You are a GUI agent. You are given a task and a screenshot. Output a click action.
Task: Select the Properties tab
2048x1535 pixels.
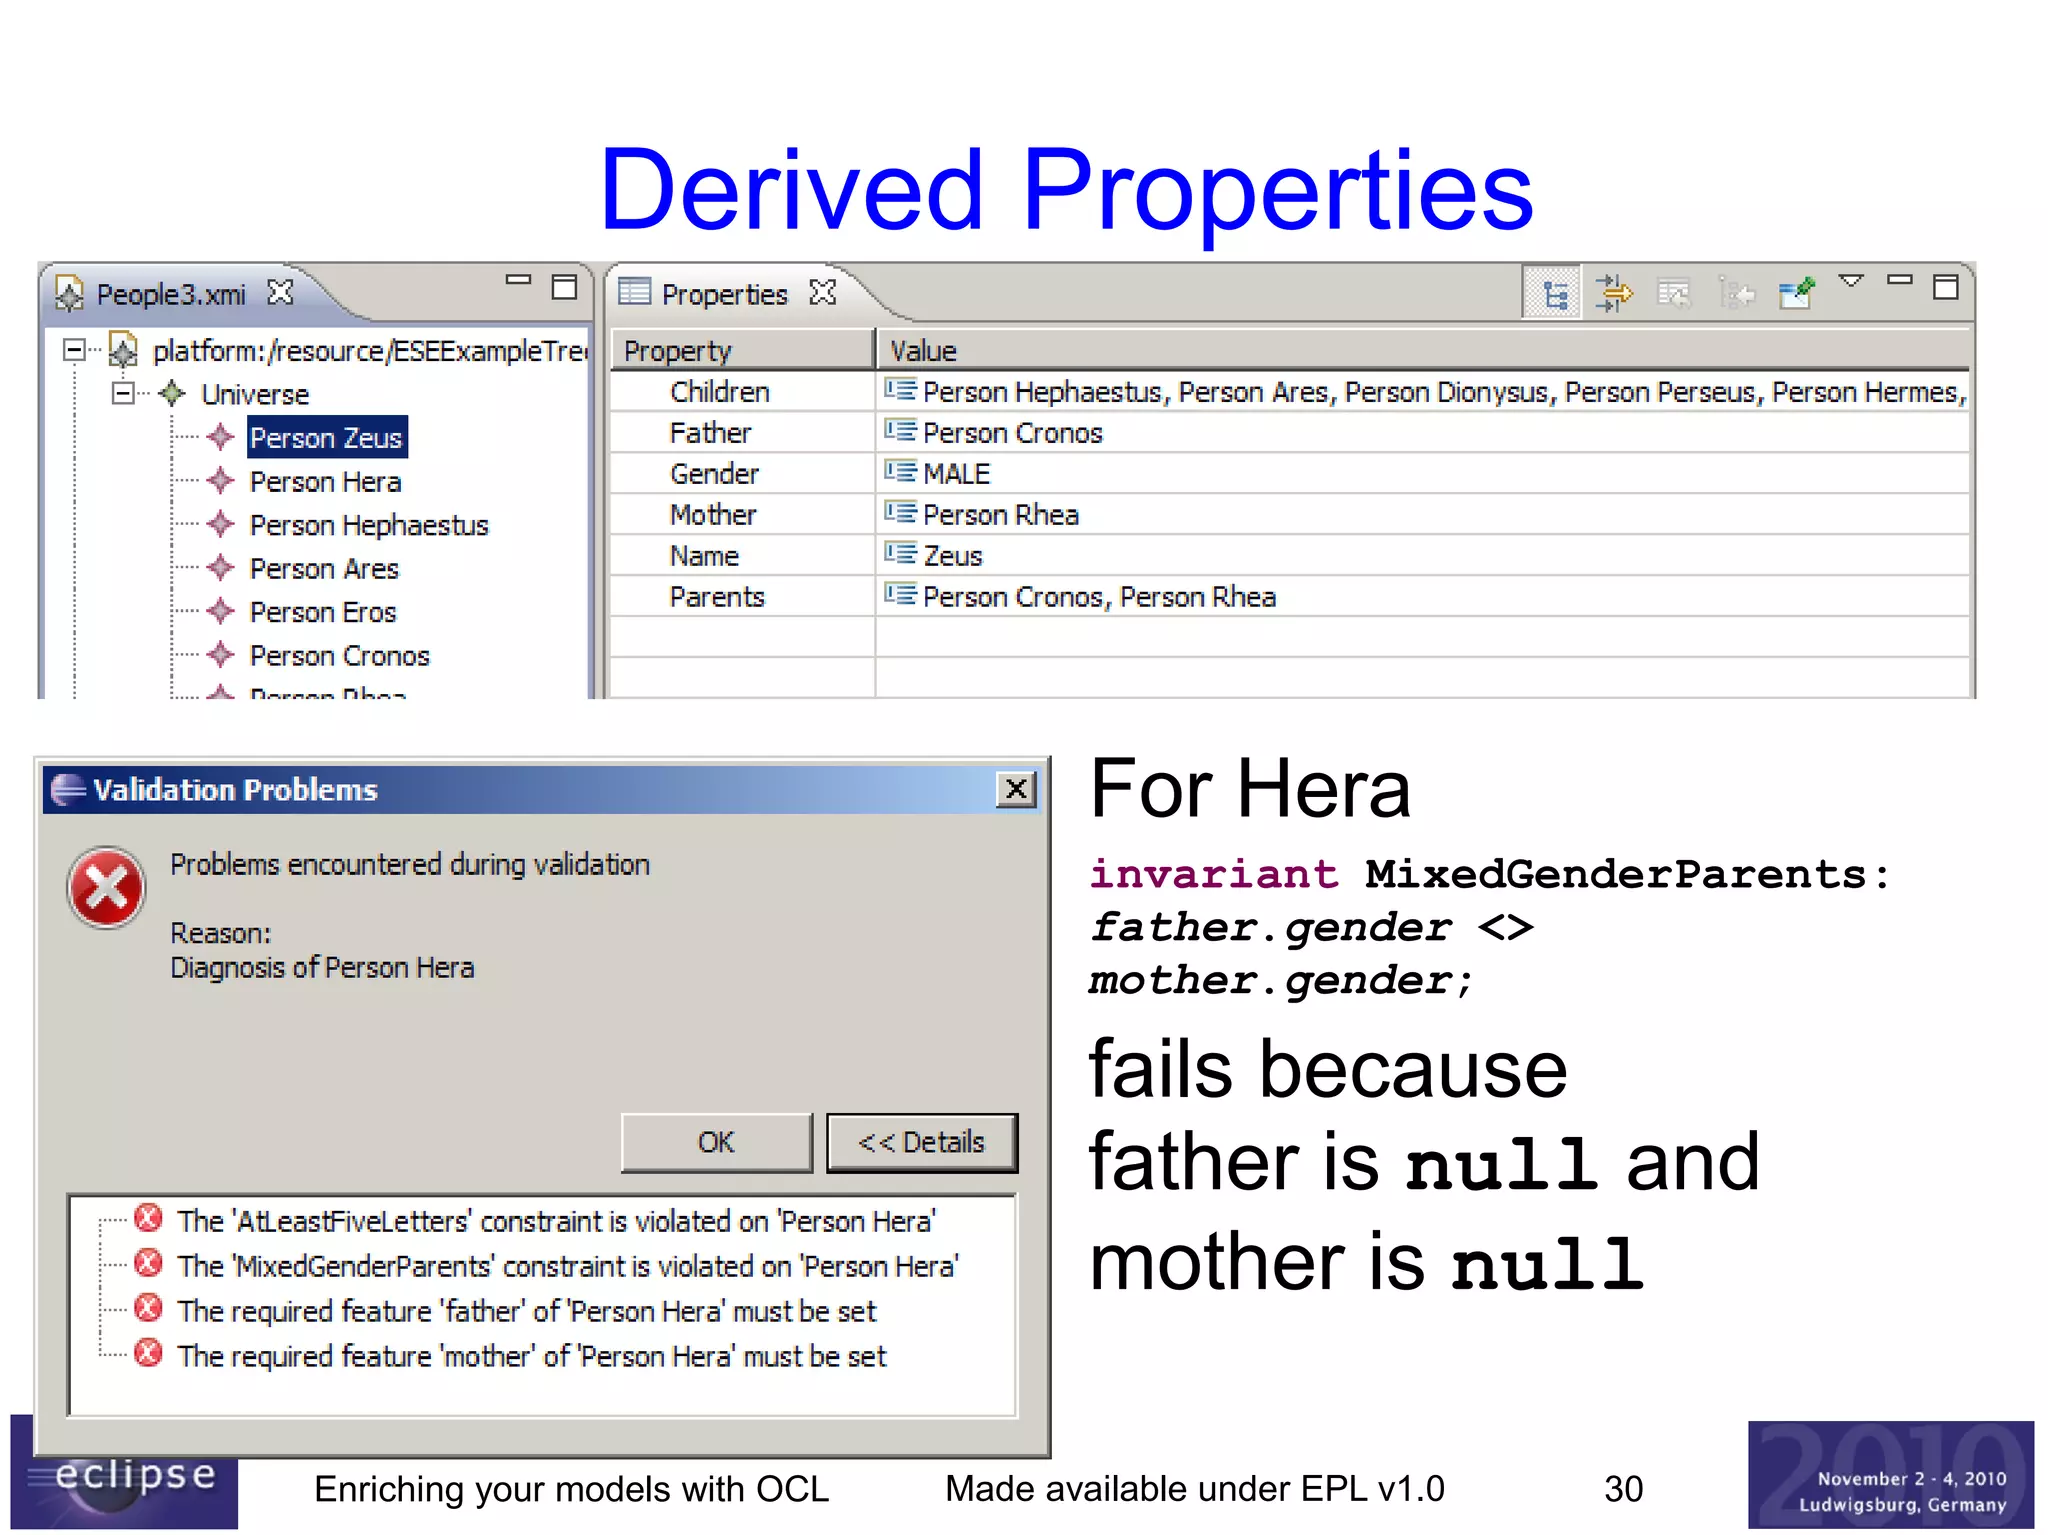724,294
